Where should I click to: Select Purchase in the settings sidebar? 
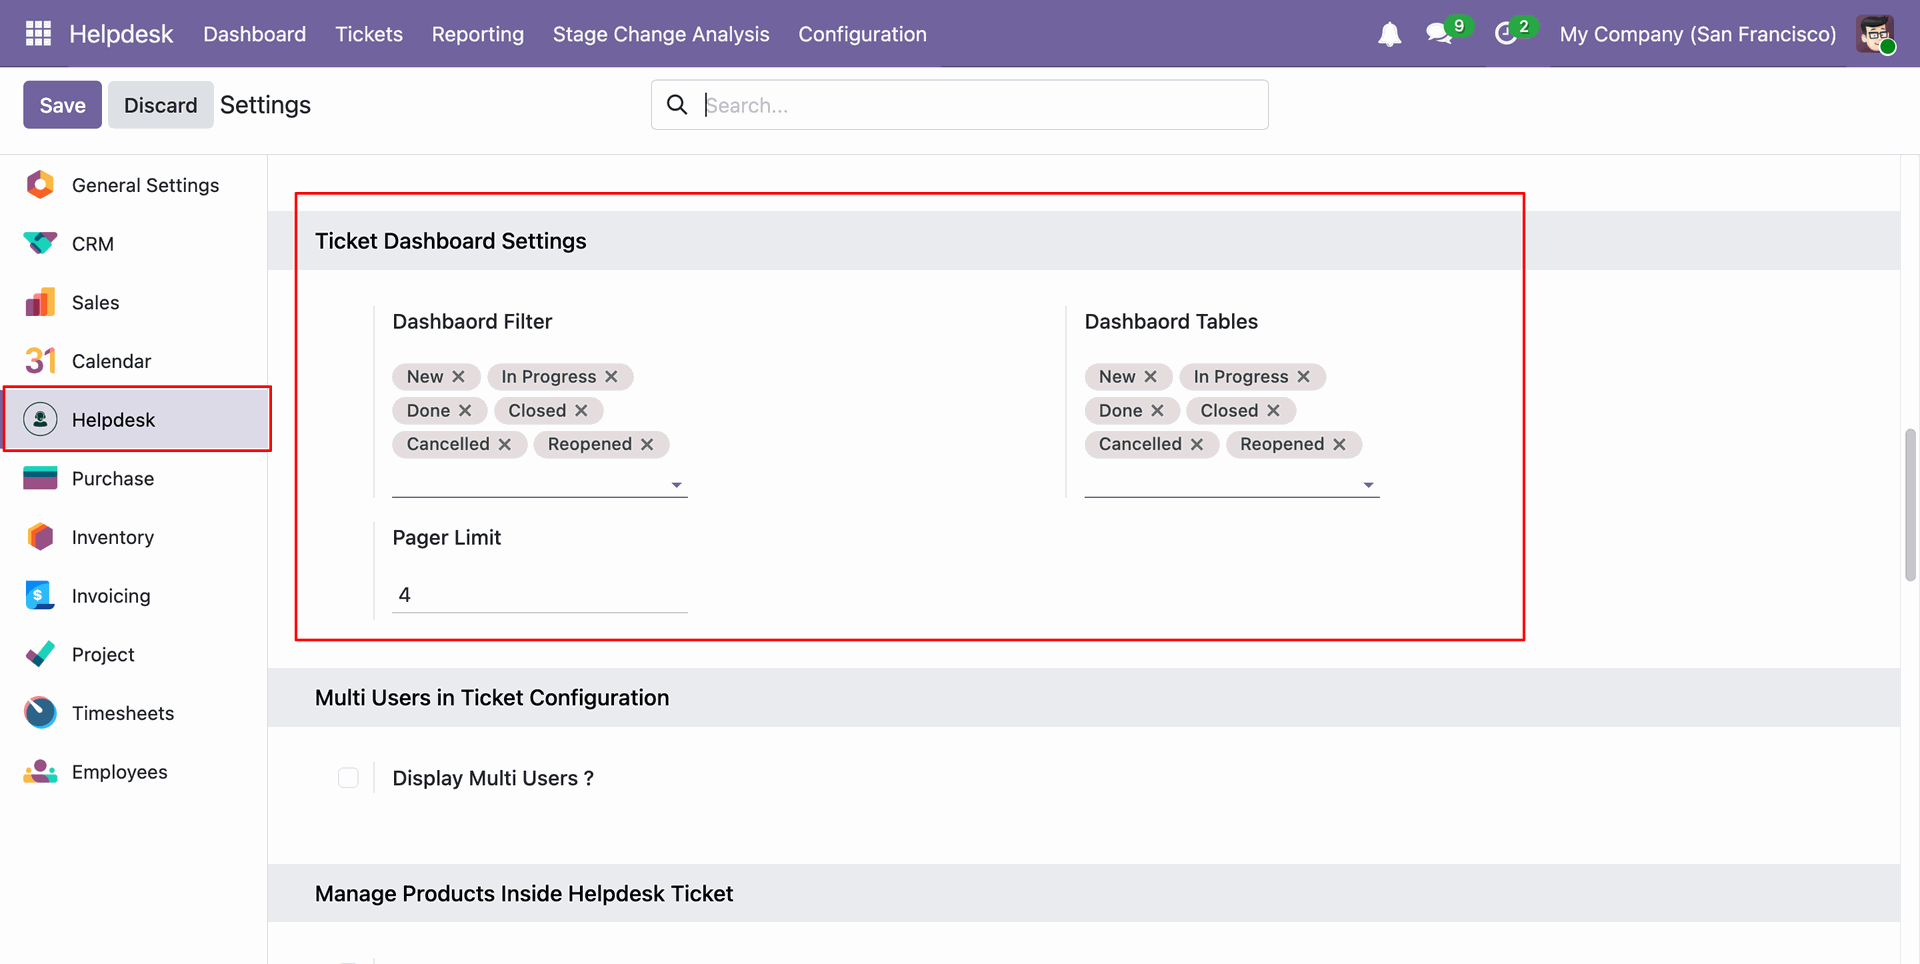[136, 479]
